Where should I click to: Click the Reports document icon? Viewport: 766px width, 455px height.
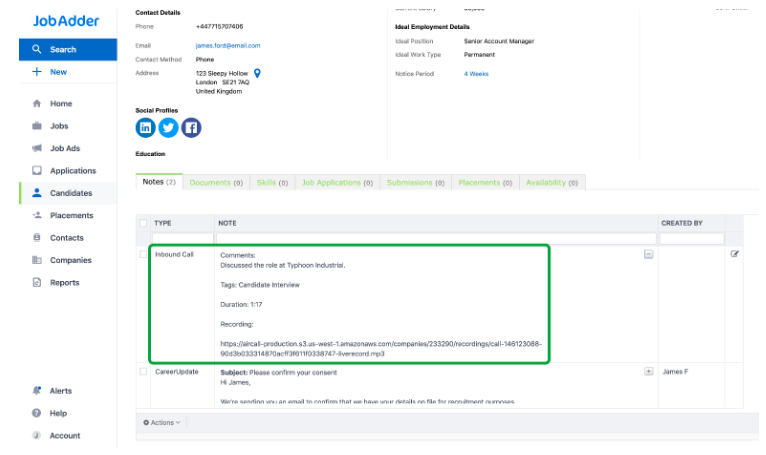(x=37, y=282)
